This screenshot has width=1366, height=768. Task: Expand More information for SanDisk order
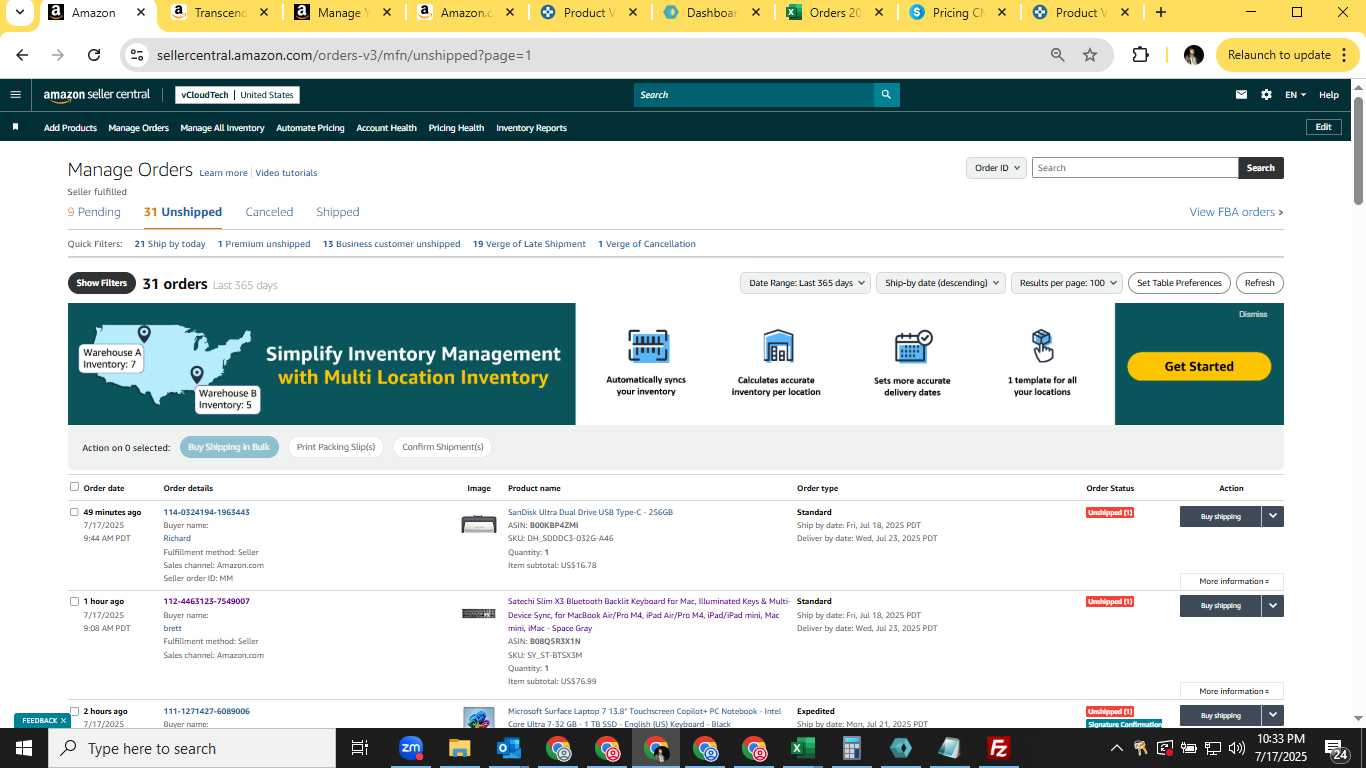(1233, 581)
